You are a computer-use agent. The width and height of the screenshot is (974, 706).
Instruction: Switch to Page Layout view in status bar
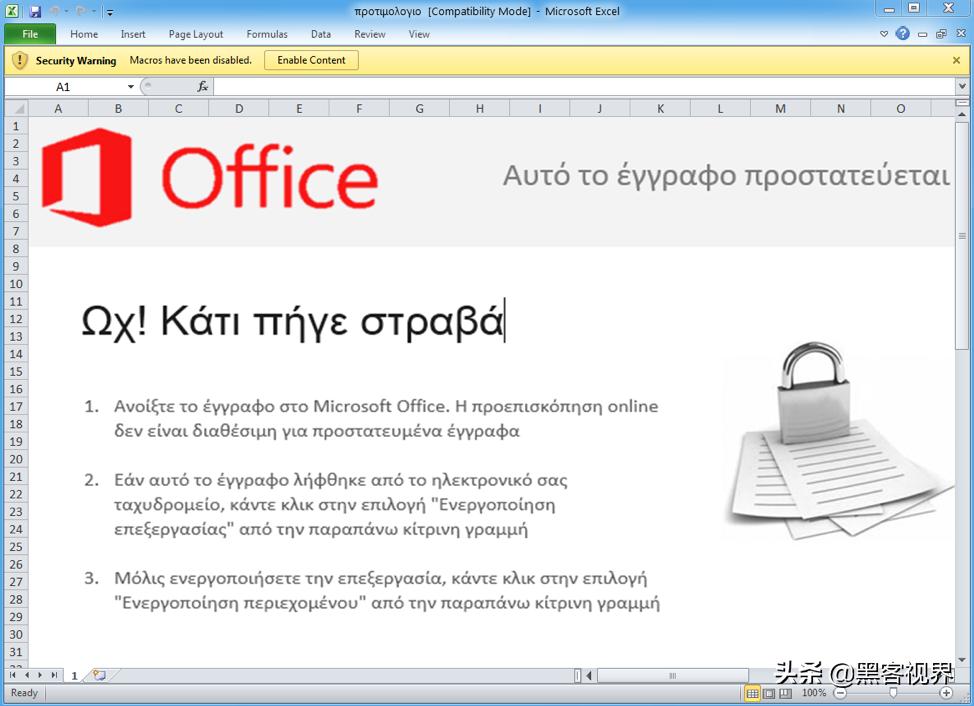point(769,693)
